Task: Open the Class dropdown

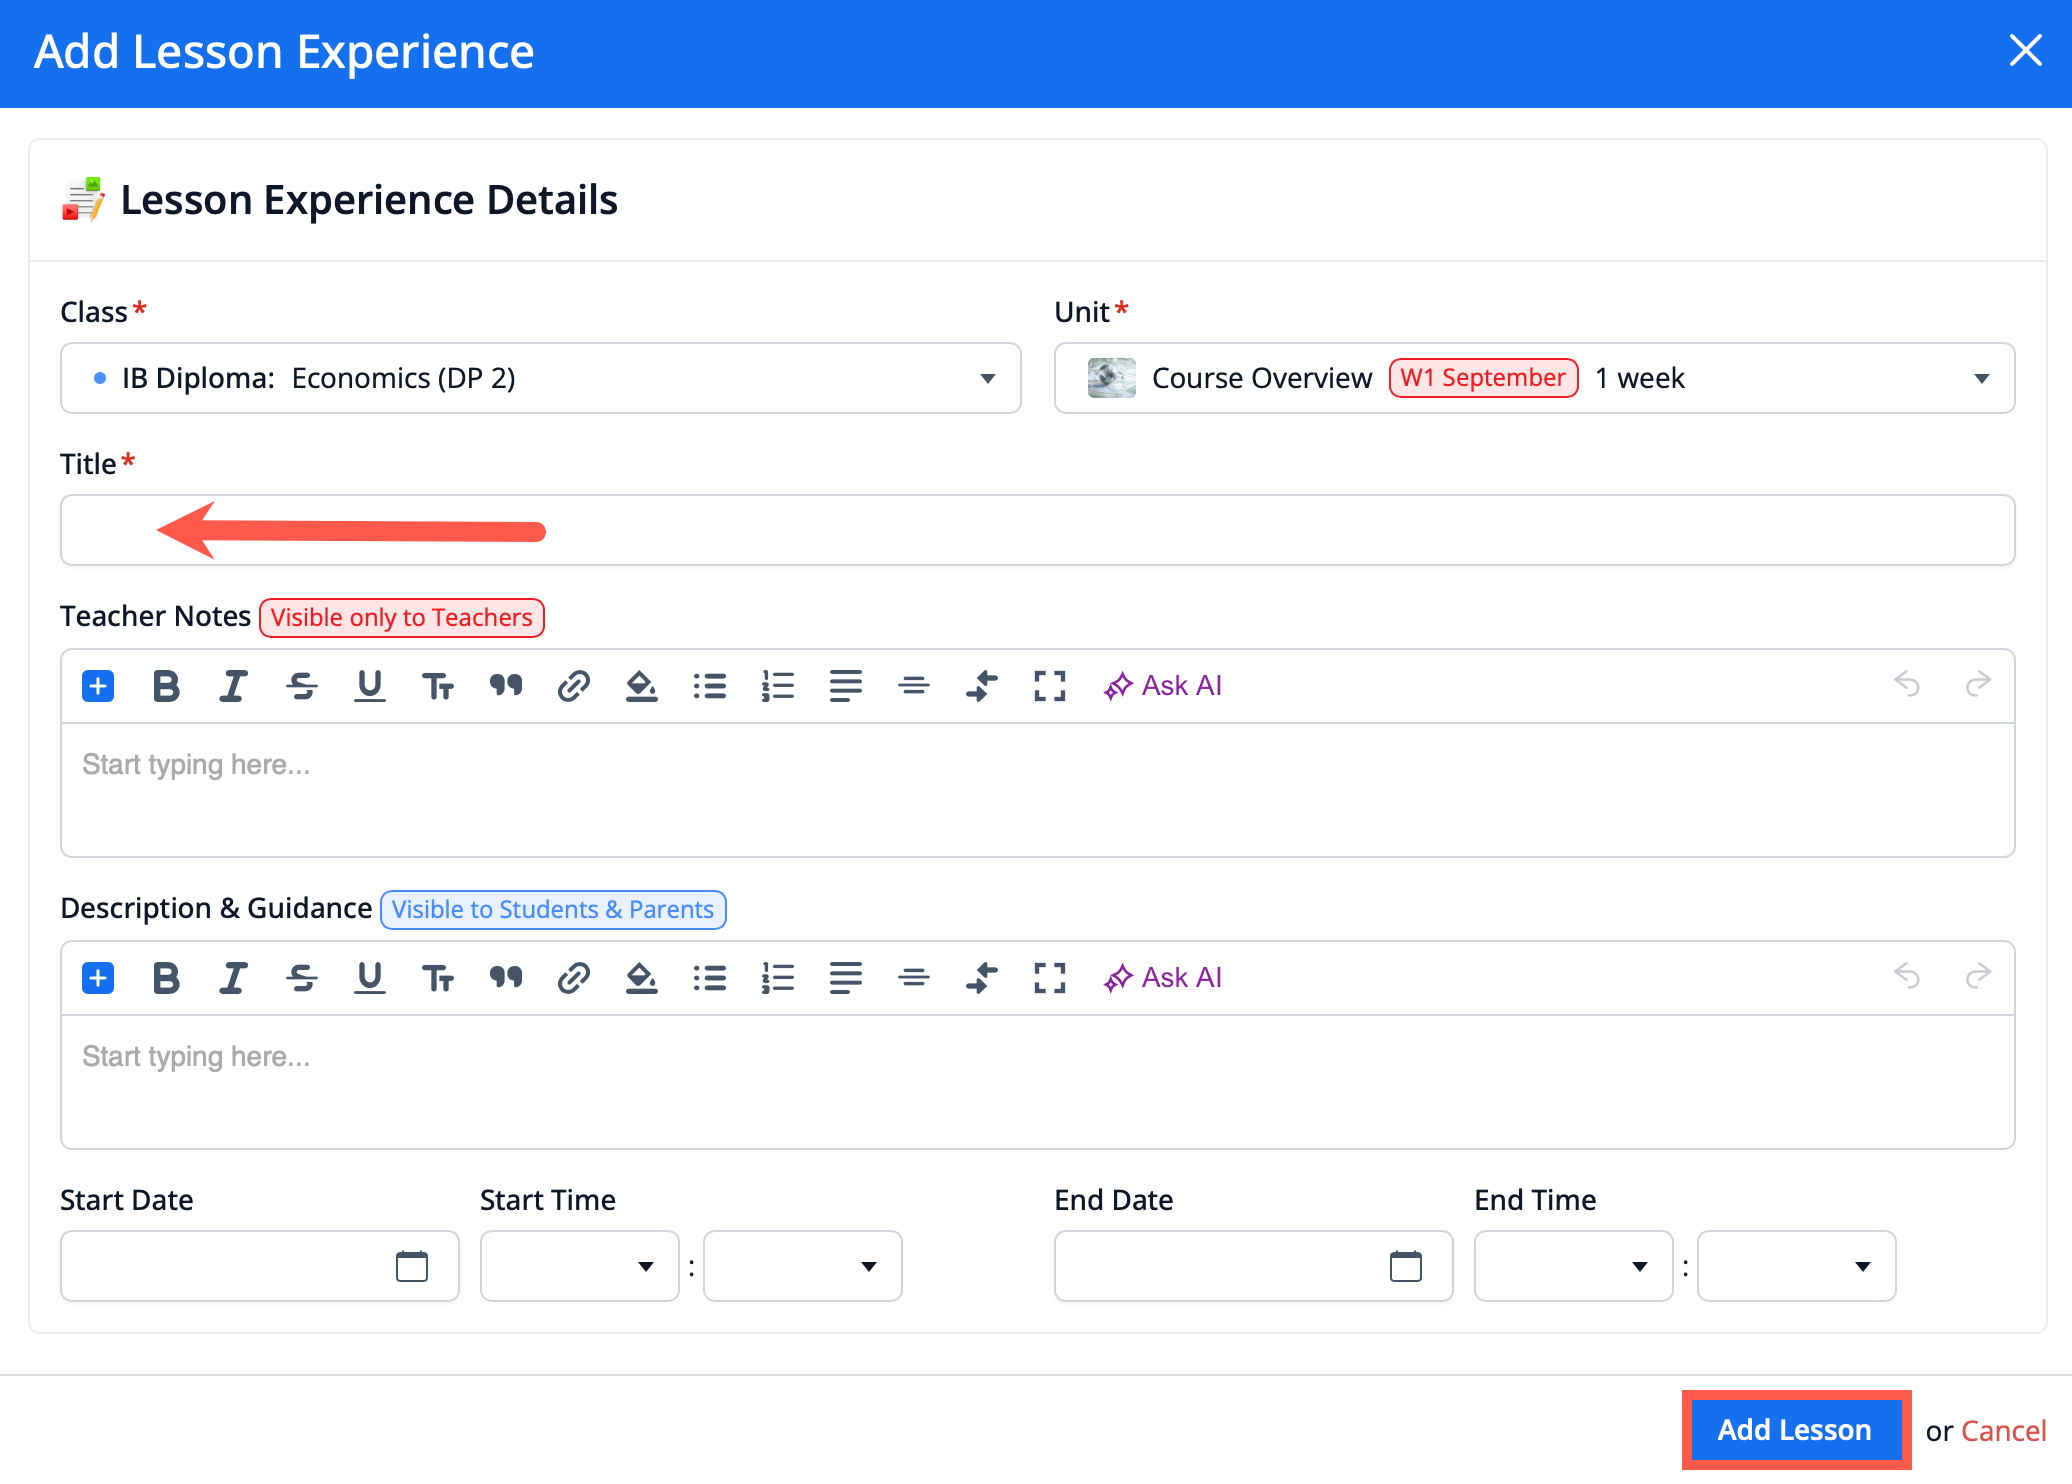Action: coord(540,378)
